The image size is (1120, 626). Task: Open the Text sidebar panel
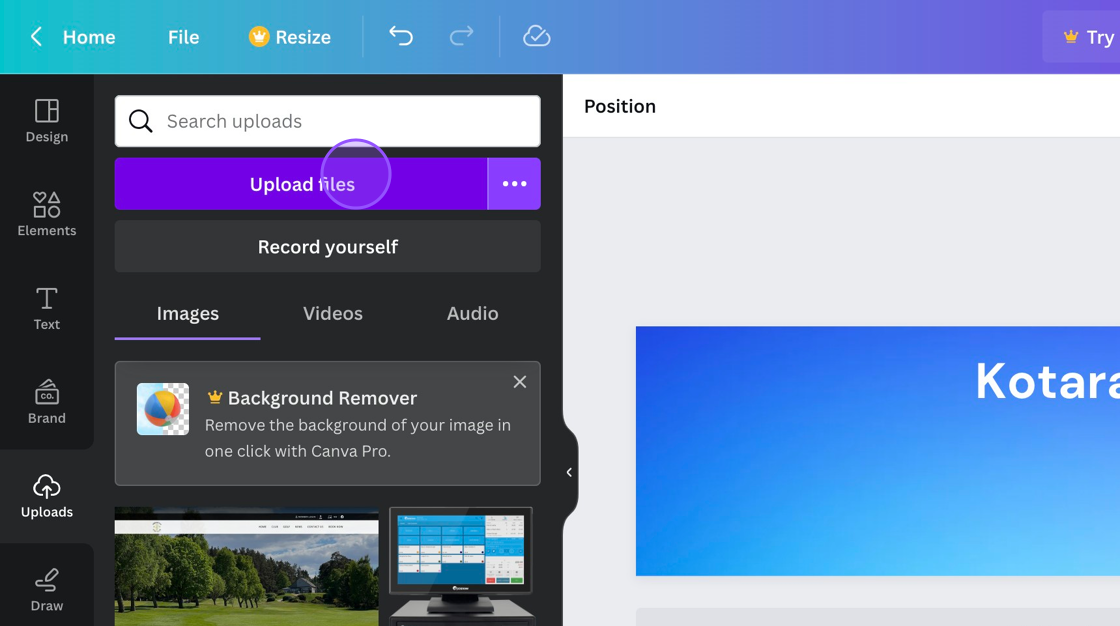click(46, 308)
